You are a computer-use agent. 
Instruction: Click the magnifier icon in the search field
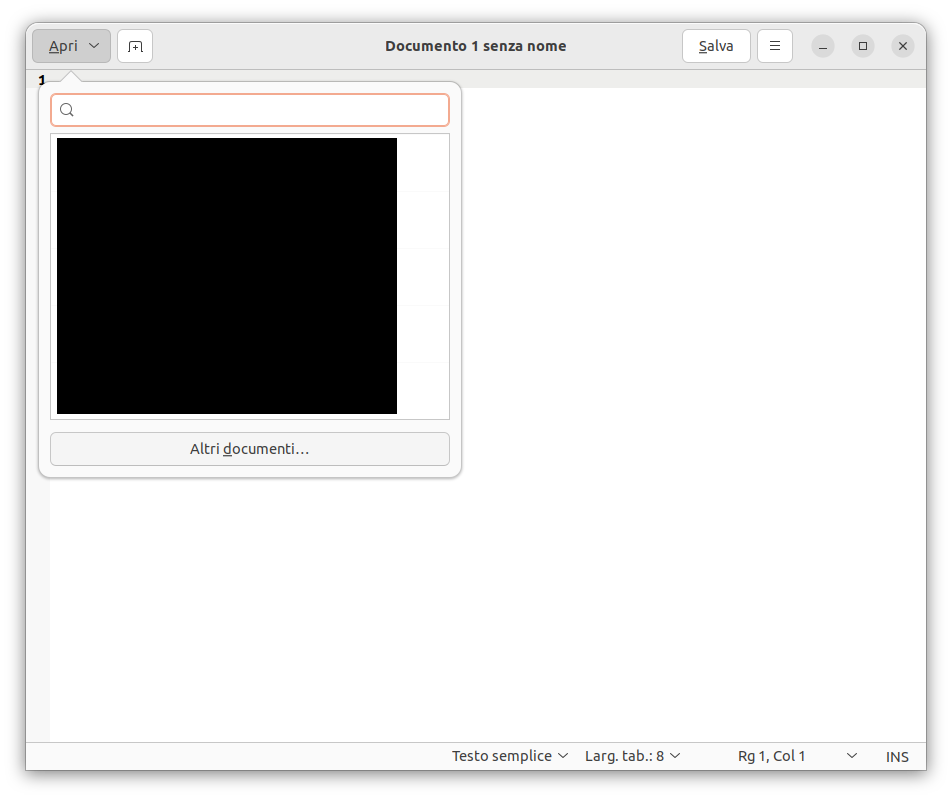67,110
